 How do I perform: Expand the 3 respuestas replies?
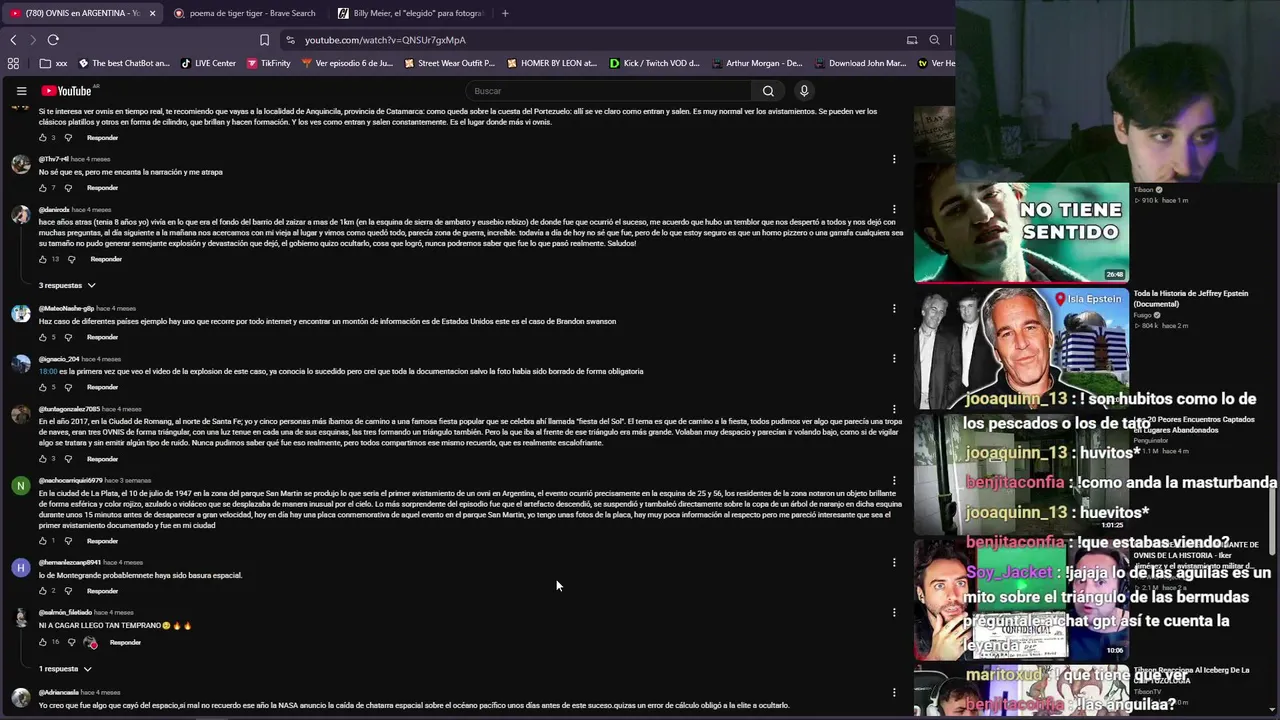[67, 286]
